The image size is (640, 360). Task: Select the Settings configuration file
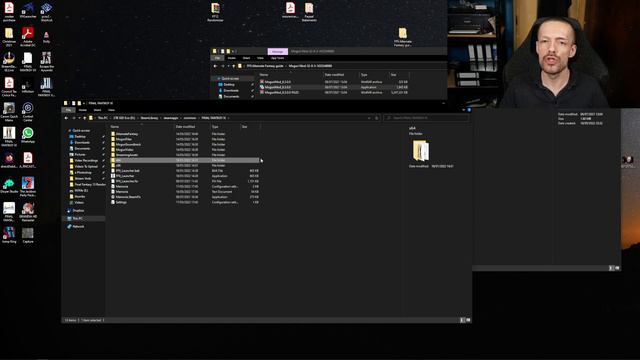(121, 202)
